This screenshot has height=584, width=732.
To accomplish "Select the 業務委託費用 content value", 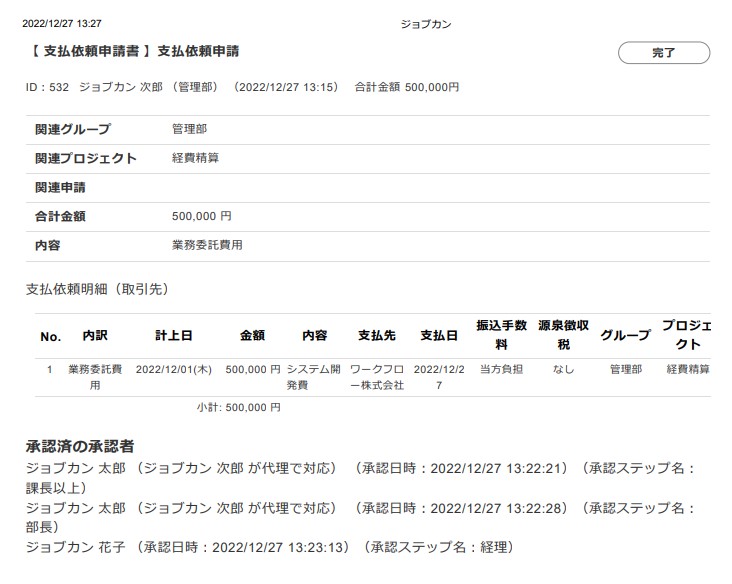I will pyautogui.click(x=207, y=245).
